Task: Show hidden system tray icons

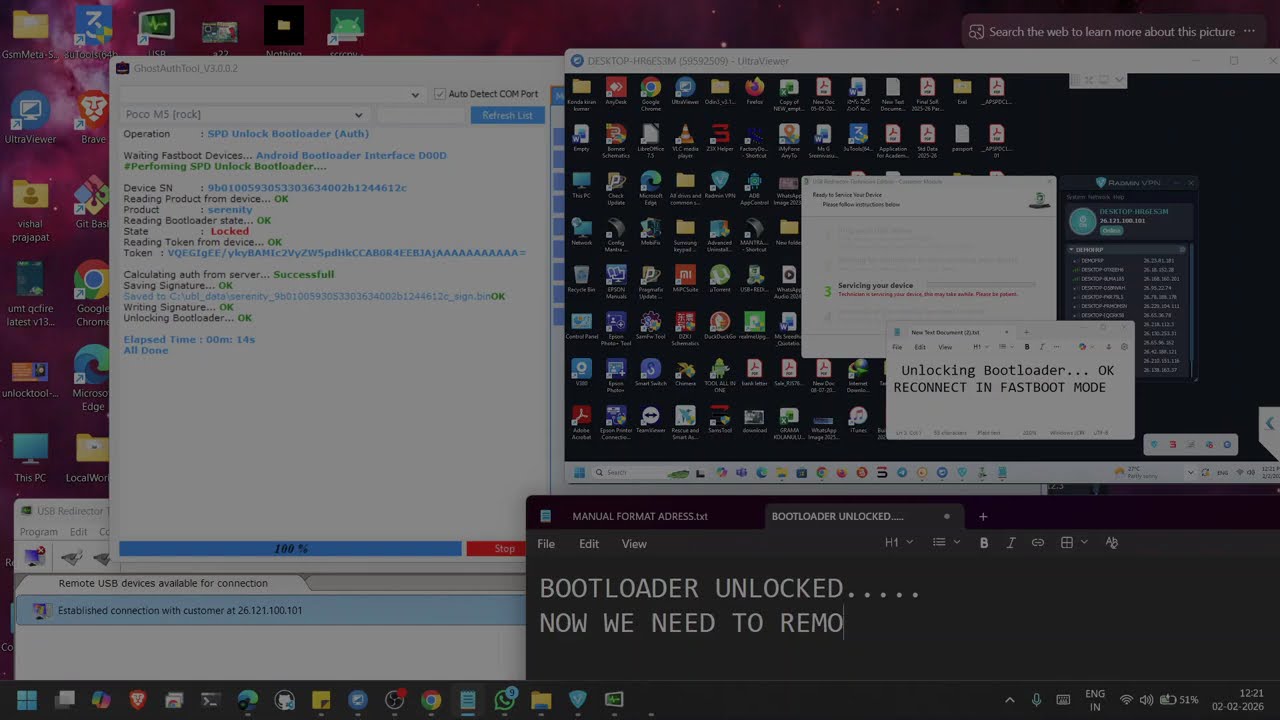Action: coord(1009,700)
